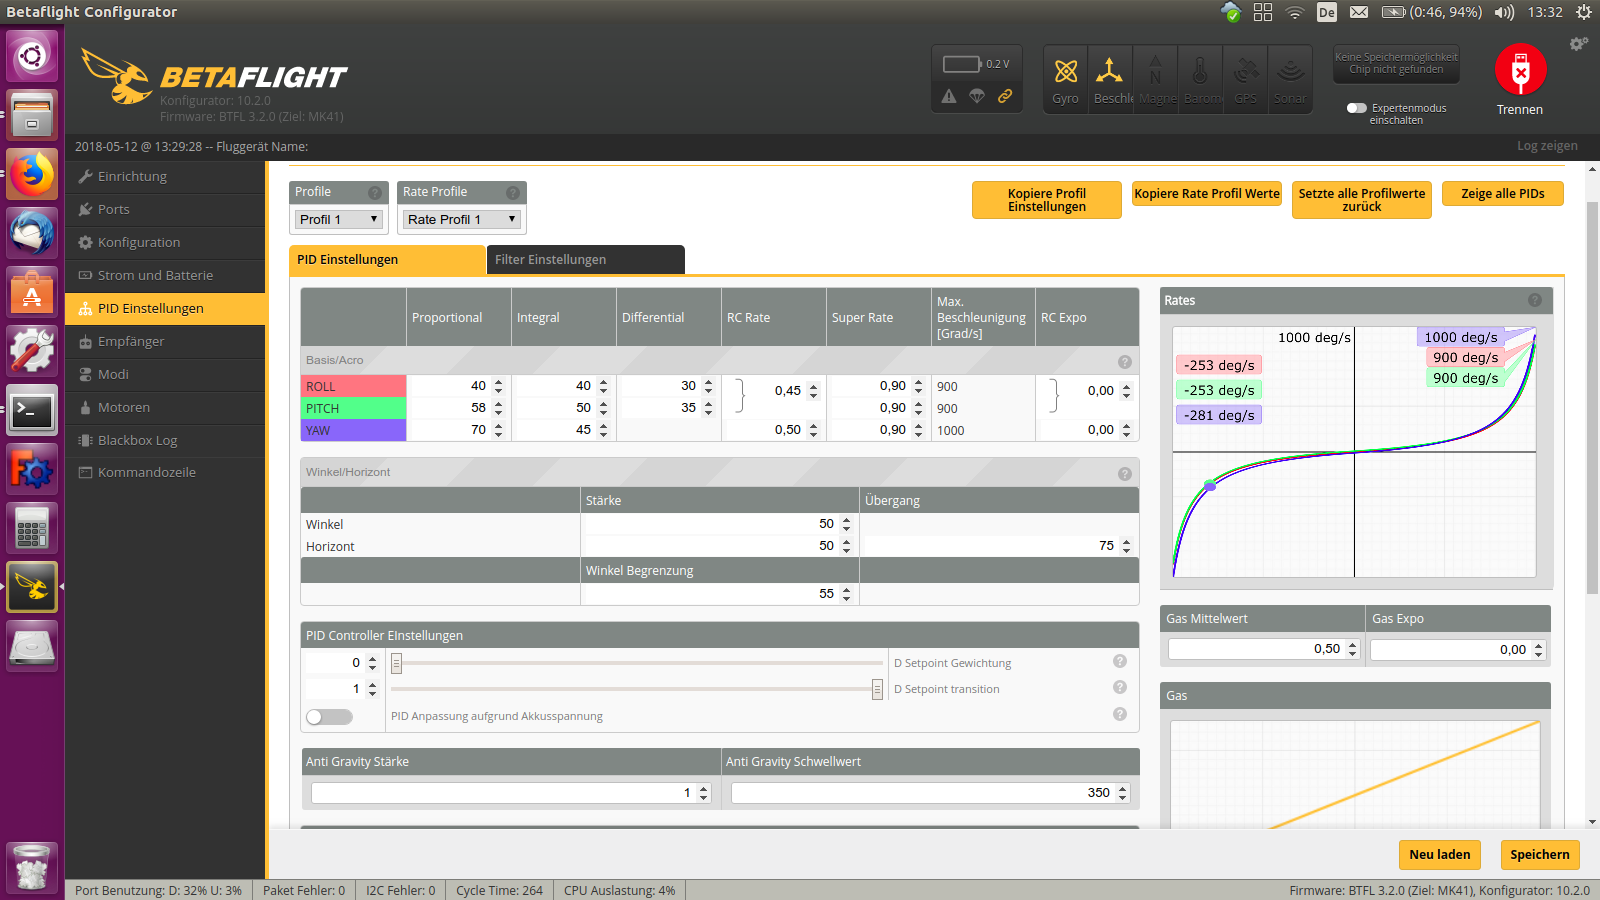
Task: Open the settings gear in top-right corner
Action: pyautogui.click(x=1578, y=44)
